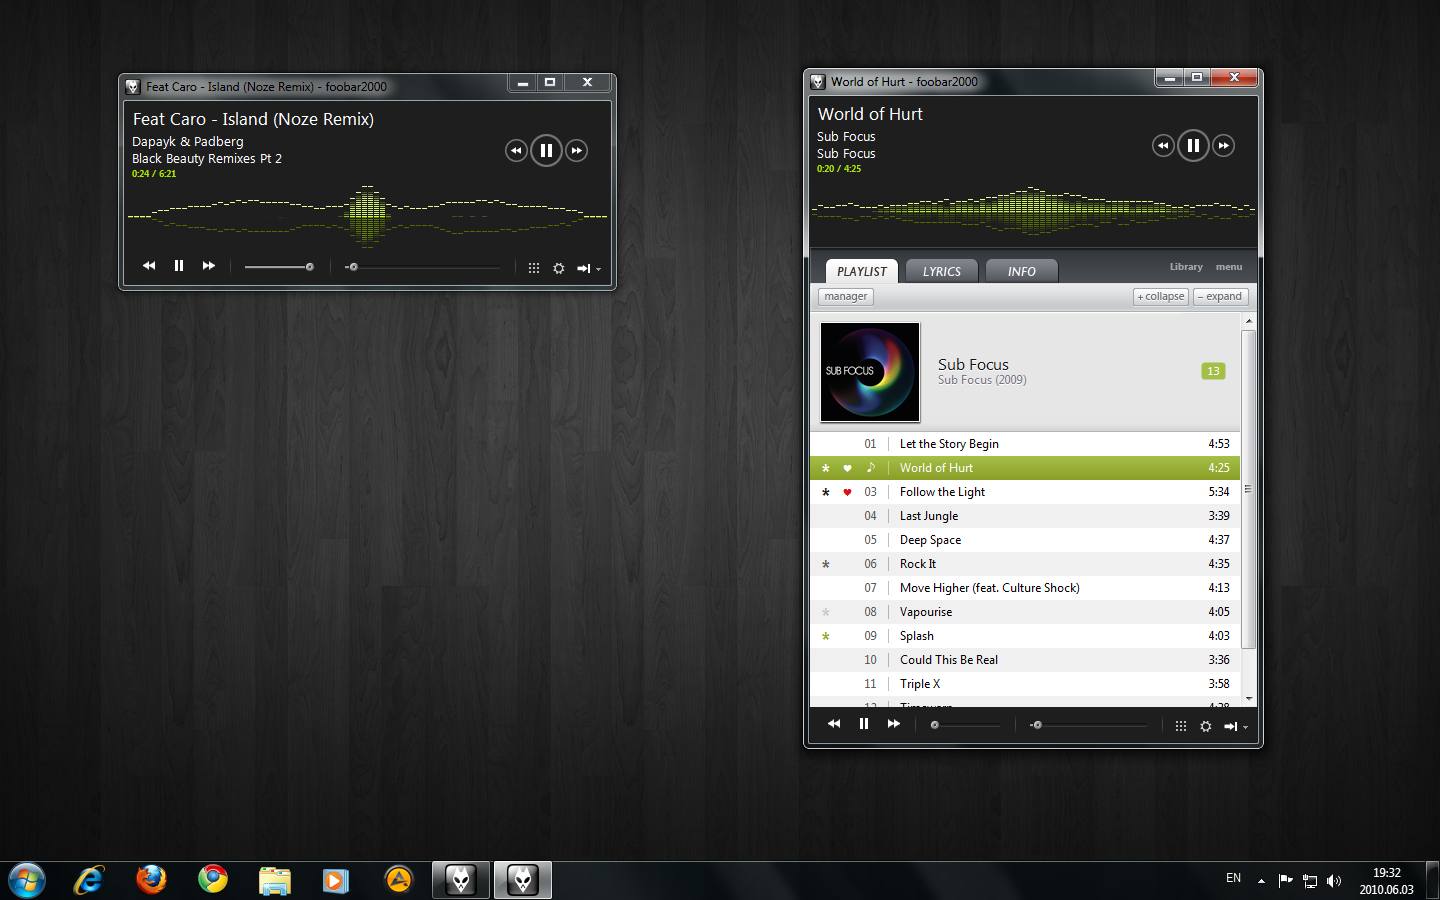
Task: Open grid layout icon in World of Hurt window
Action: (1181, 726)
